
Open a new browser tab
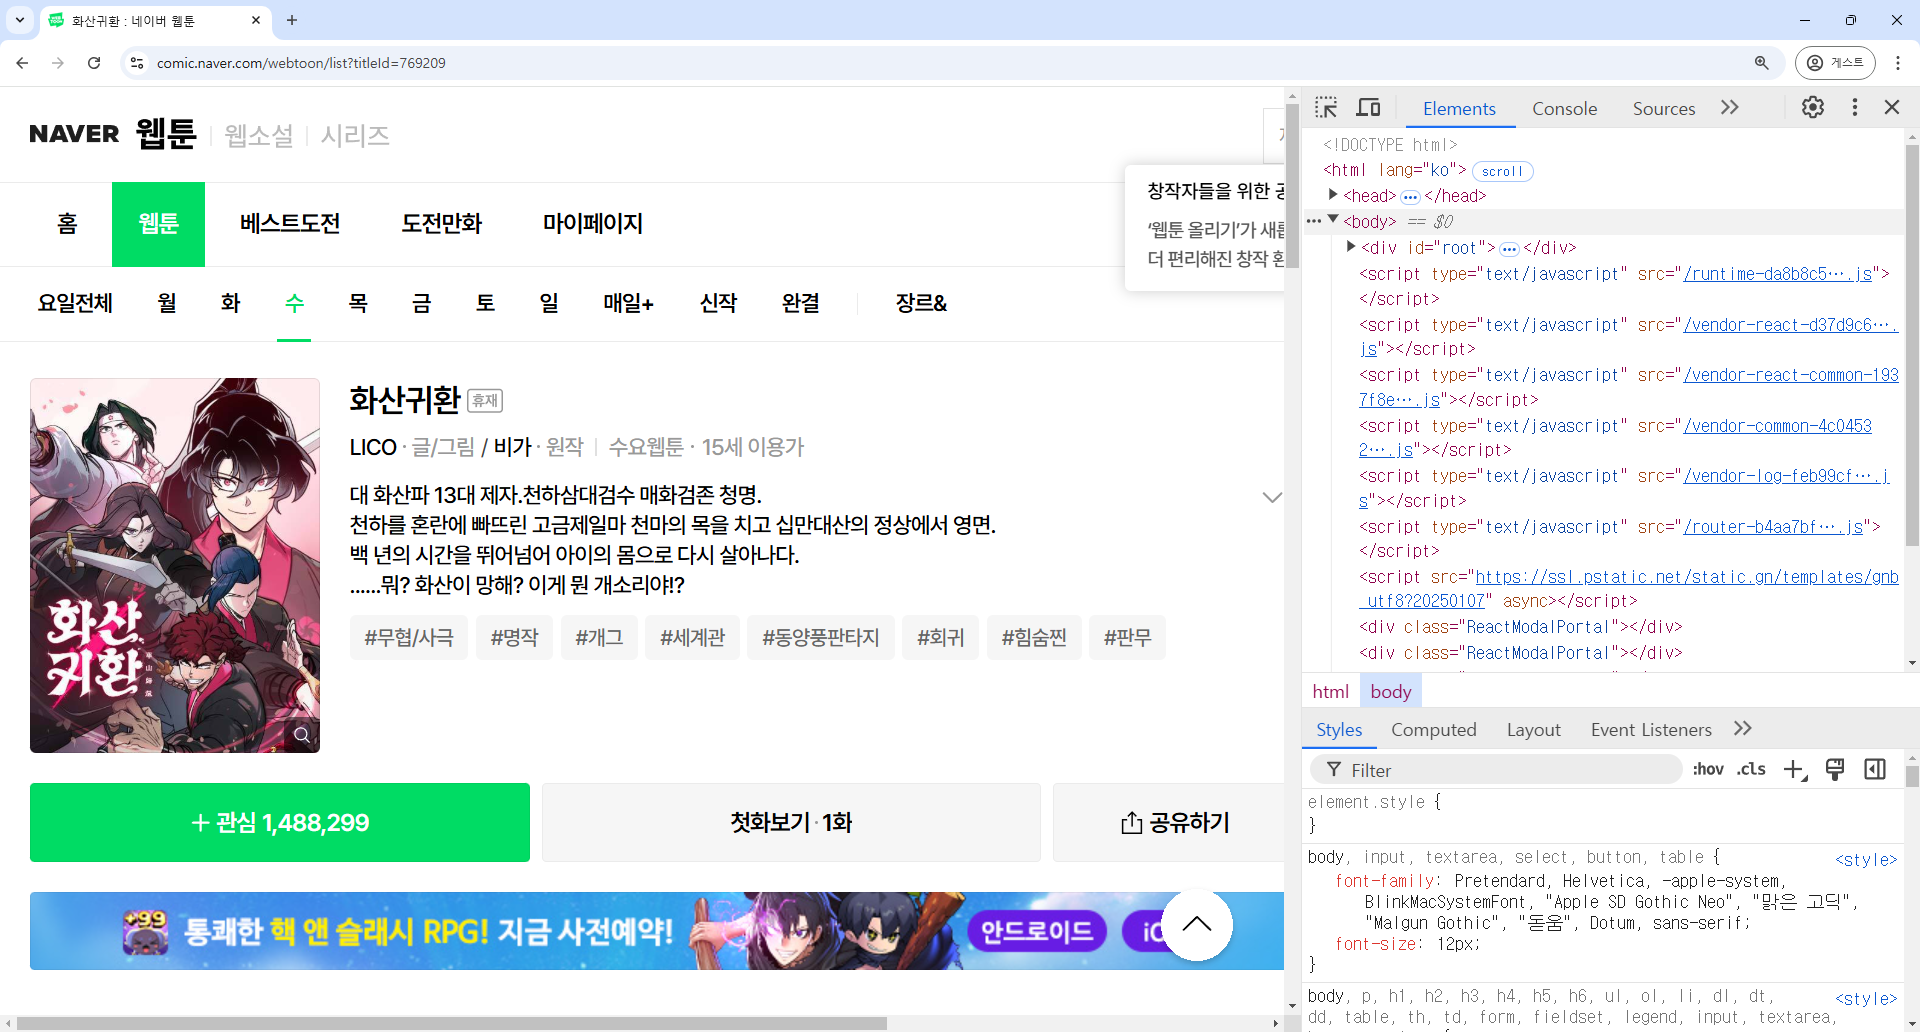(292, 20)
